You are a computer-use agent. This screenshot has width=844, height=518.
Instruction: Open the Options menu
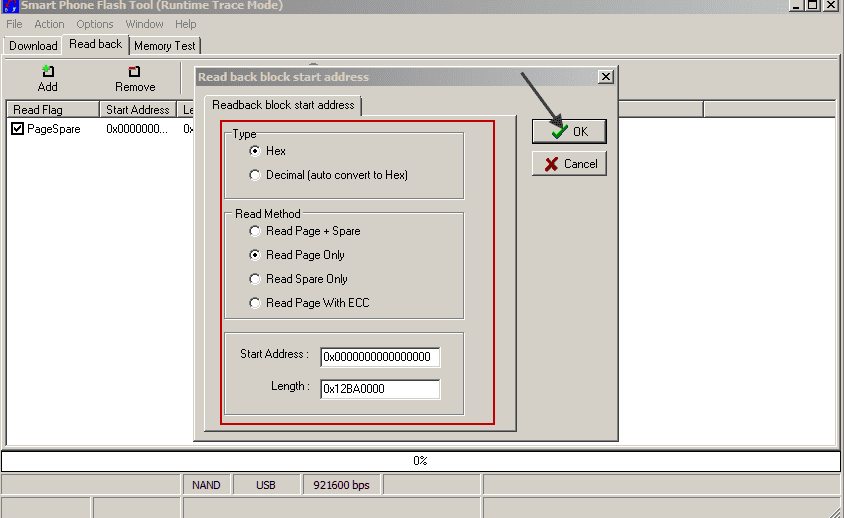pyautogui.click(x=95, y=24)
